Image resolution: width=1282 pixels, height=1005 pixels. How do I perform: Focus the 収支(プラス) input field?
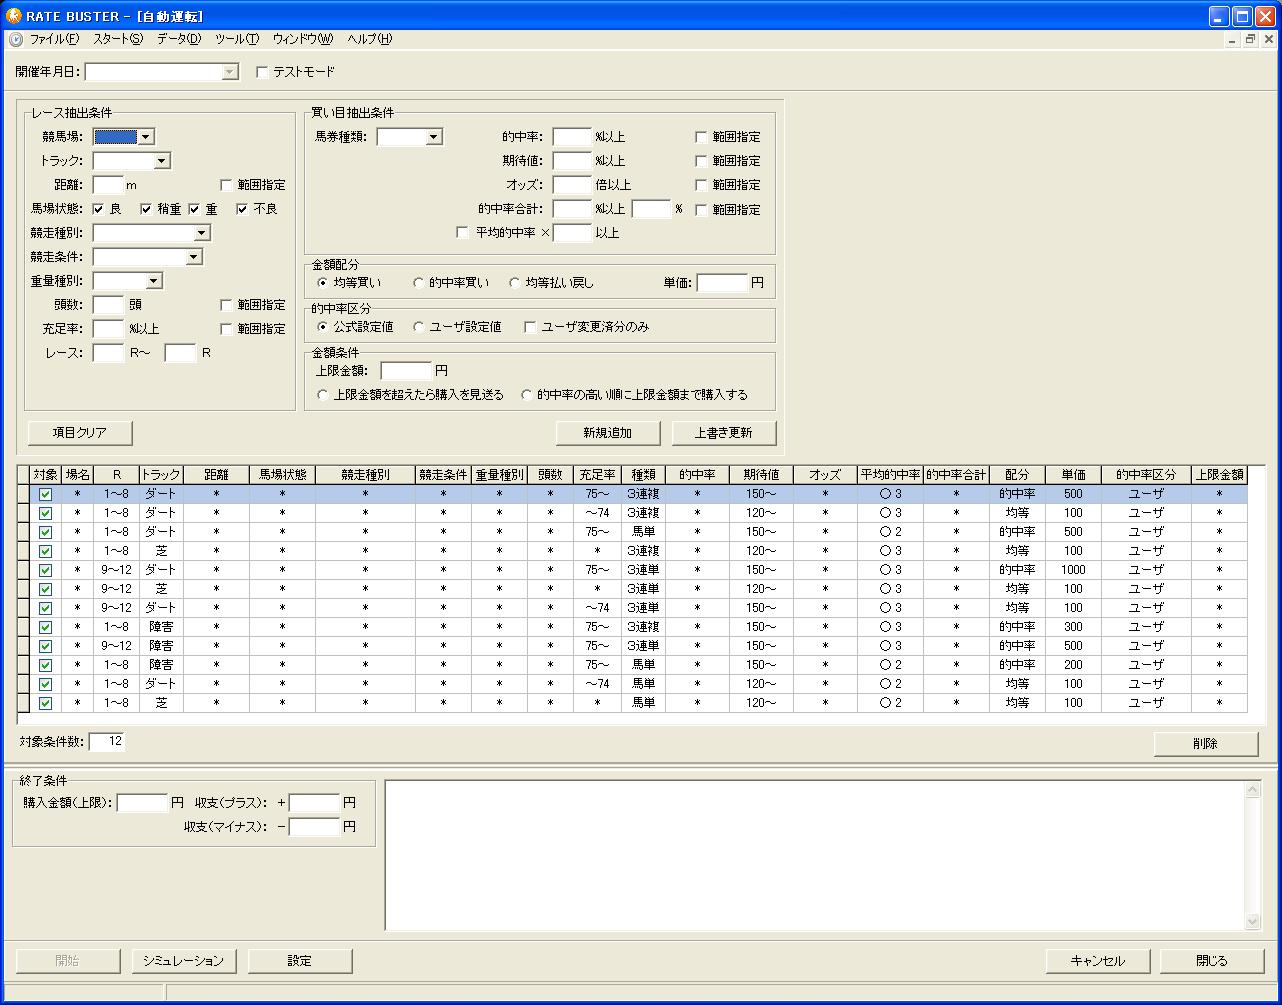point(314,802)
